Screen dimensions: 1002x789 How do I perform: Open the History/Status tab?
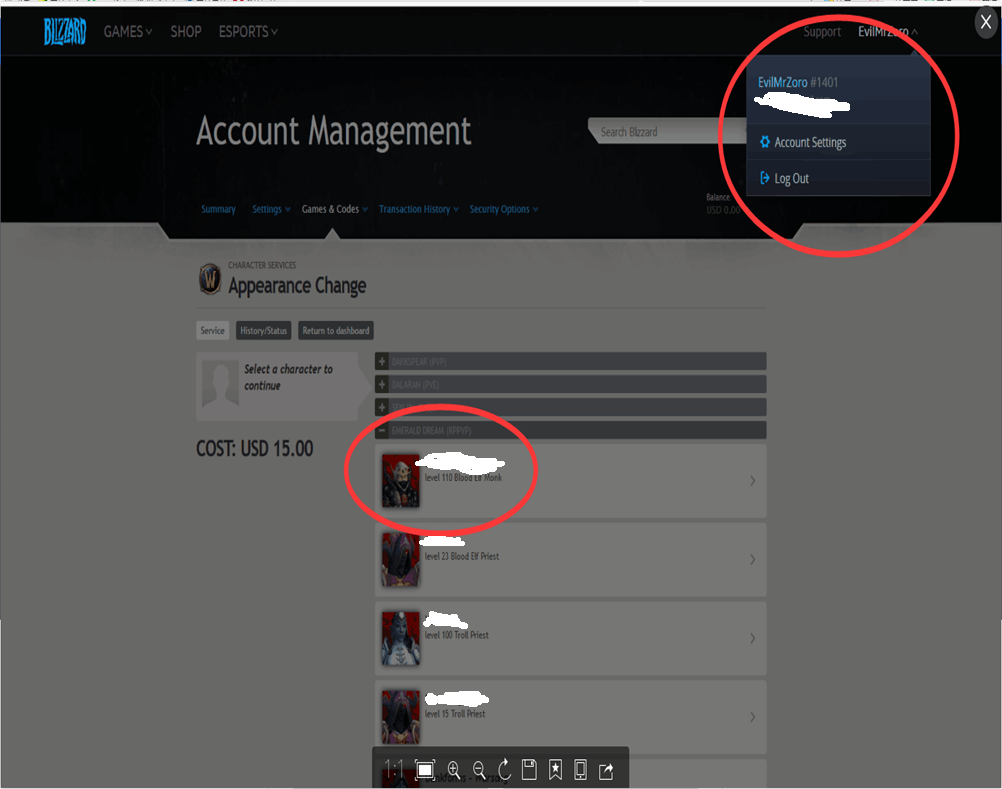(263, 330)
